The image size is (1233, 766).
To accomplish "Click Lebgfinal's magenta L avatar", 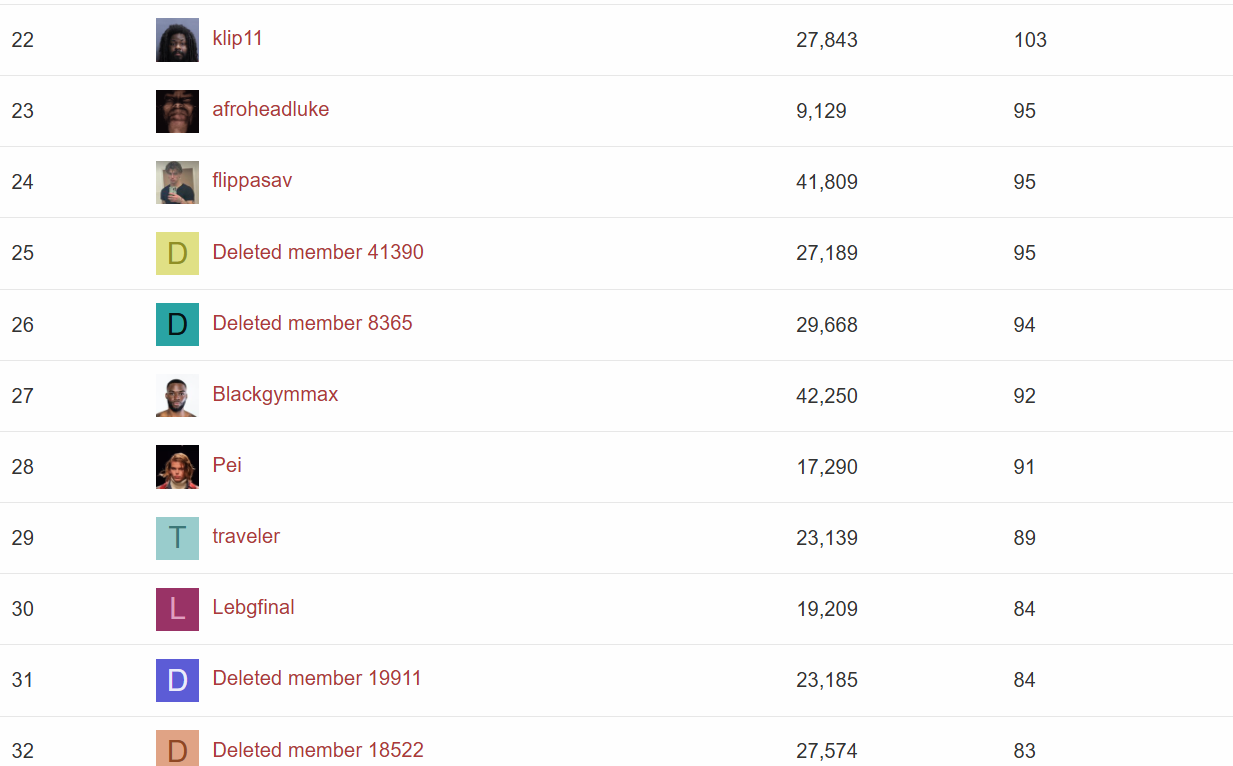I will pos(177,608).
